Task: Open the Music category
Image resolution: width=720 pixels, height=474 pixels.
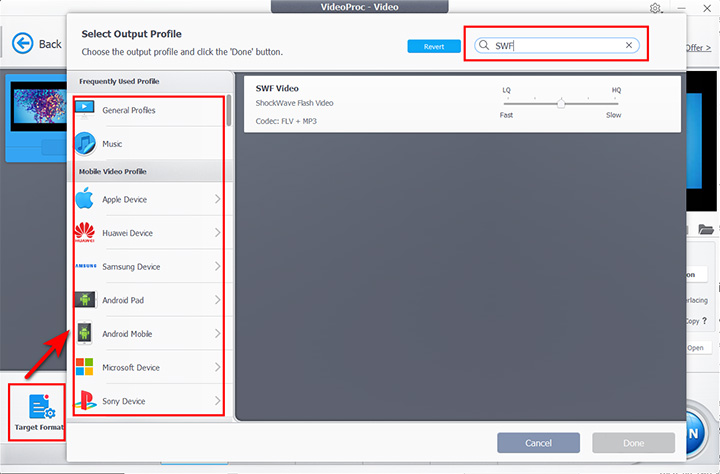Action: pos(149,144)
